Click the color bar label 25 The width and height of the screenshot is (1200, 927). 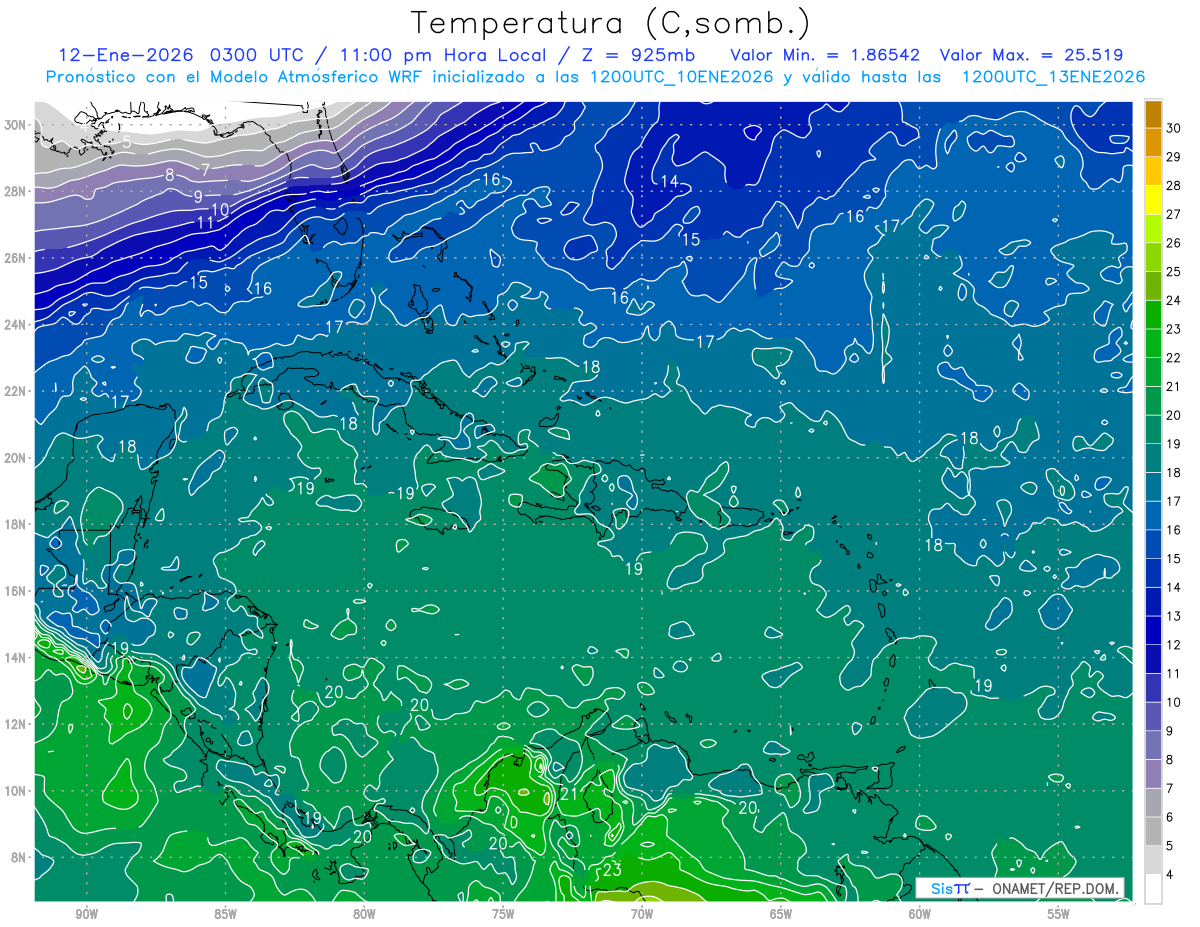pyautogui.click(x=1175, y=272)
